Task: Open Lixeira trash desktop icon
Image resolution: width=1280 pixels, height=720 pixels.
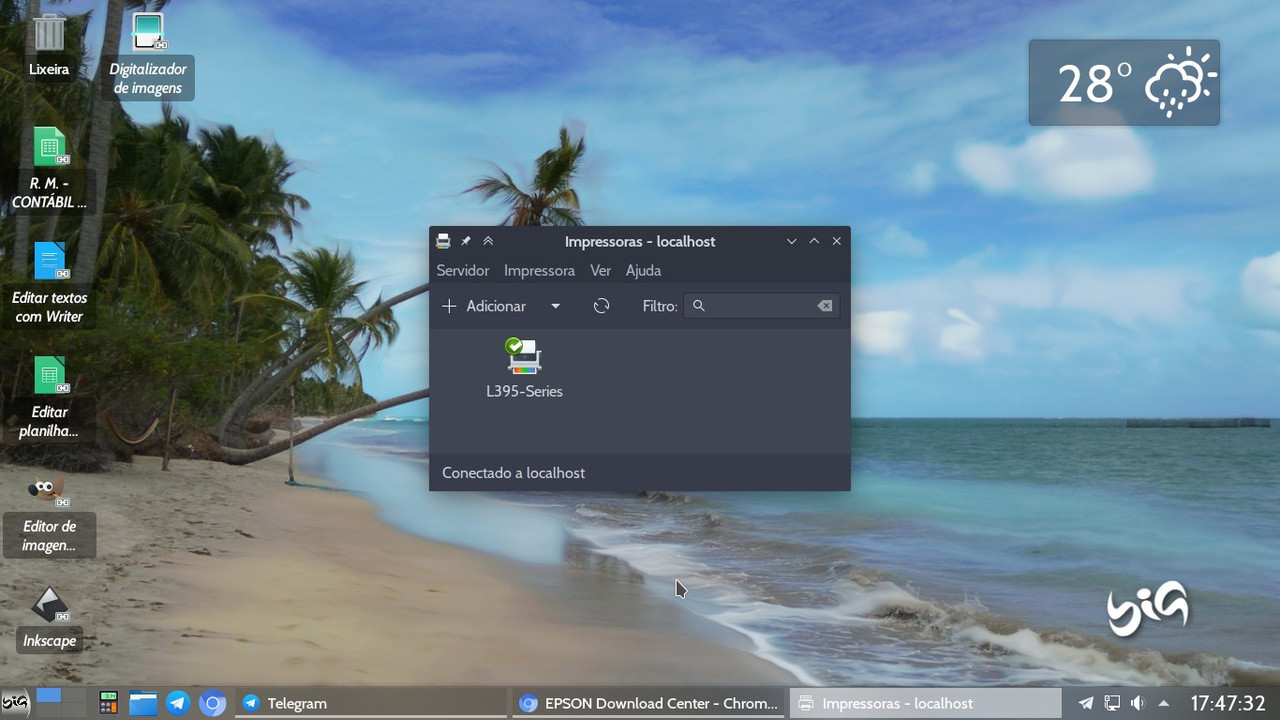Action: click(49, 46)
